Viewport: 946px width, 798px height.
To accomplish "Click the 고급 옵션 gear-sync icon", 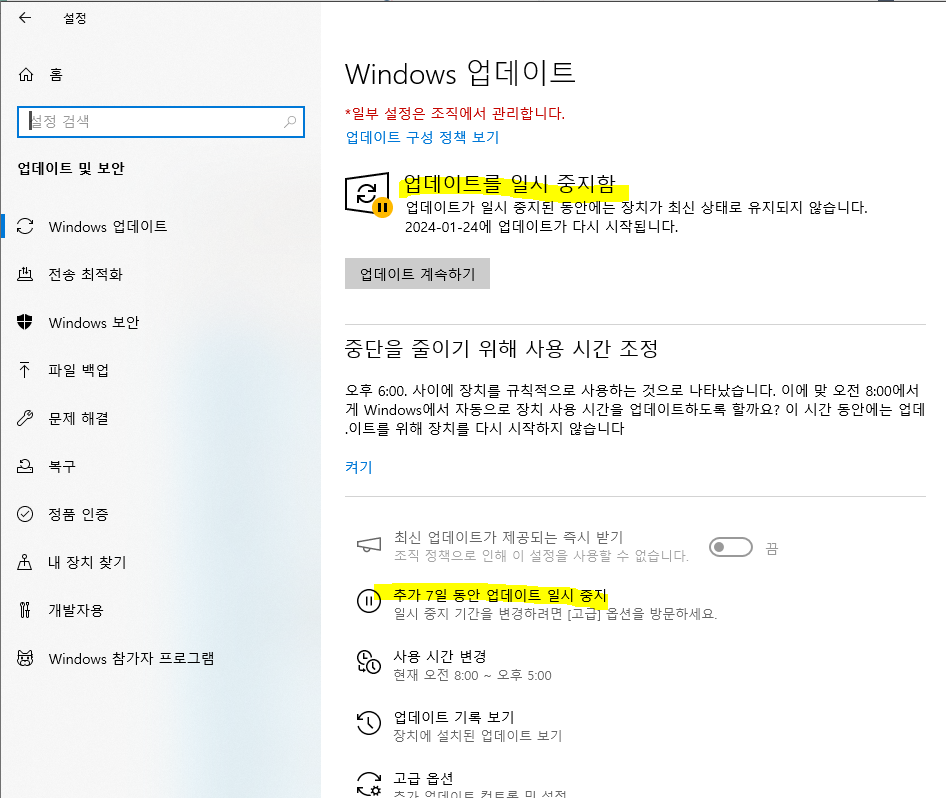I will click(369, 784).
